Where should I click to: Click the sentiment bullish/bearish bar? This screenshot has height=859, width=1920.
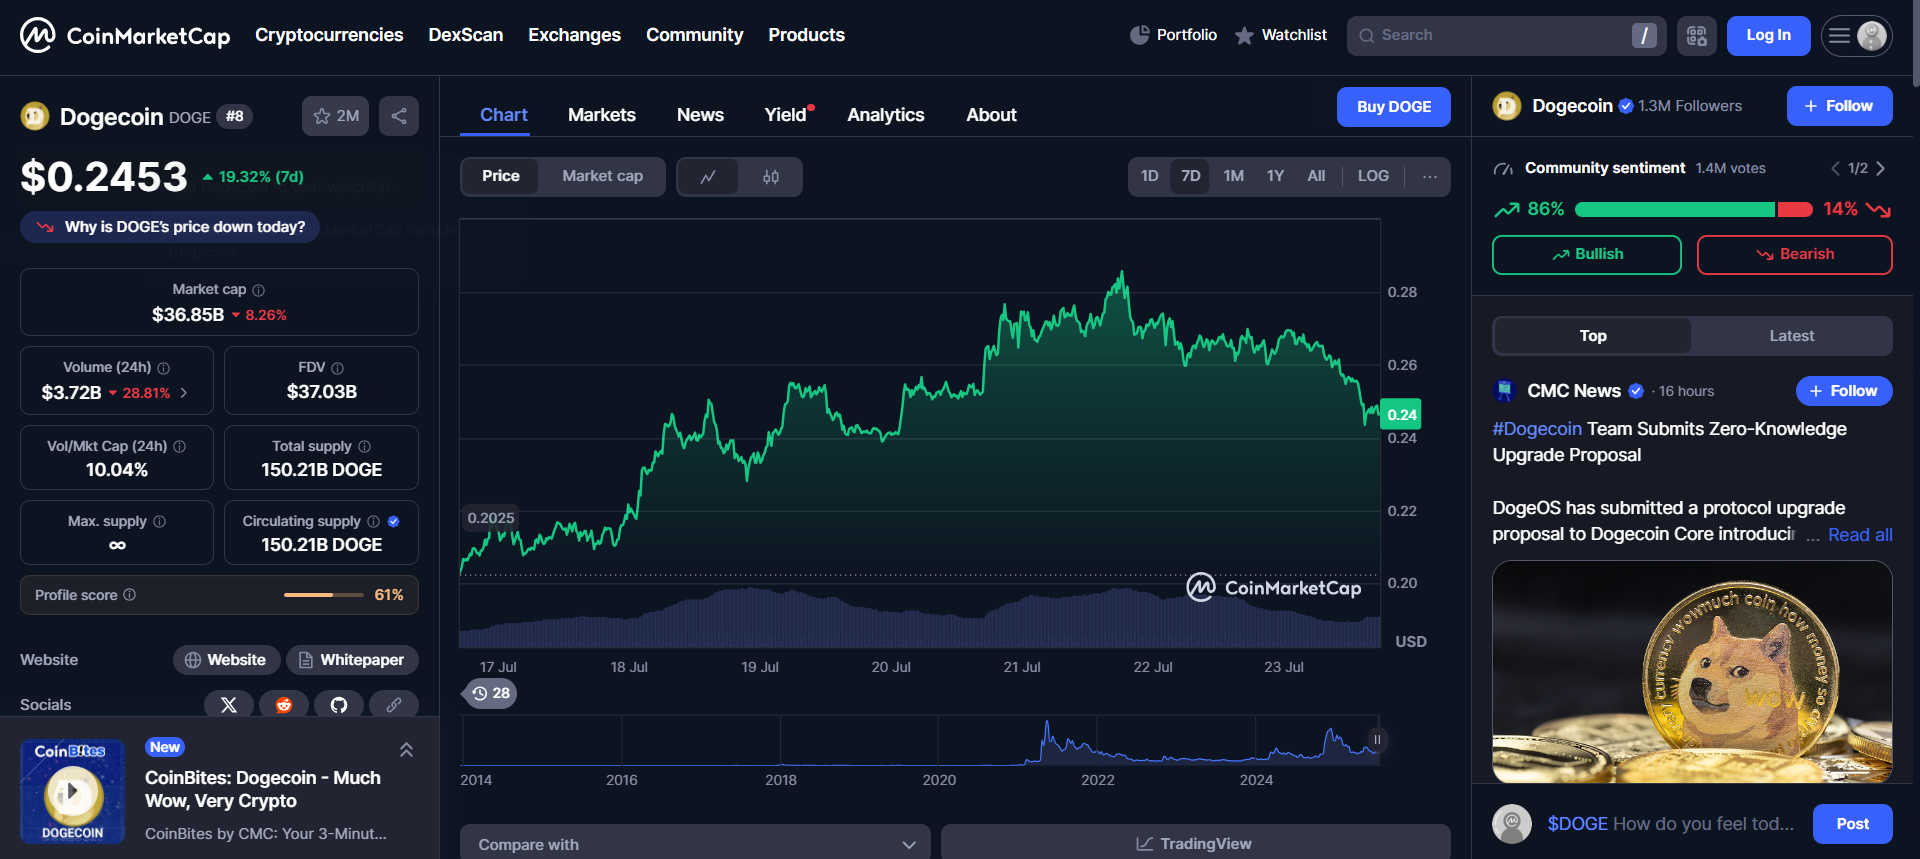[x=1694, y=209]
